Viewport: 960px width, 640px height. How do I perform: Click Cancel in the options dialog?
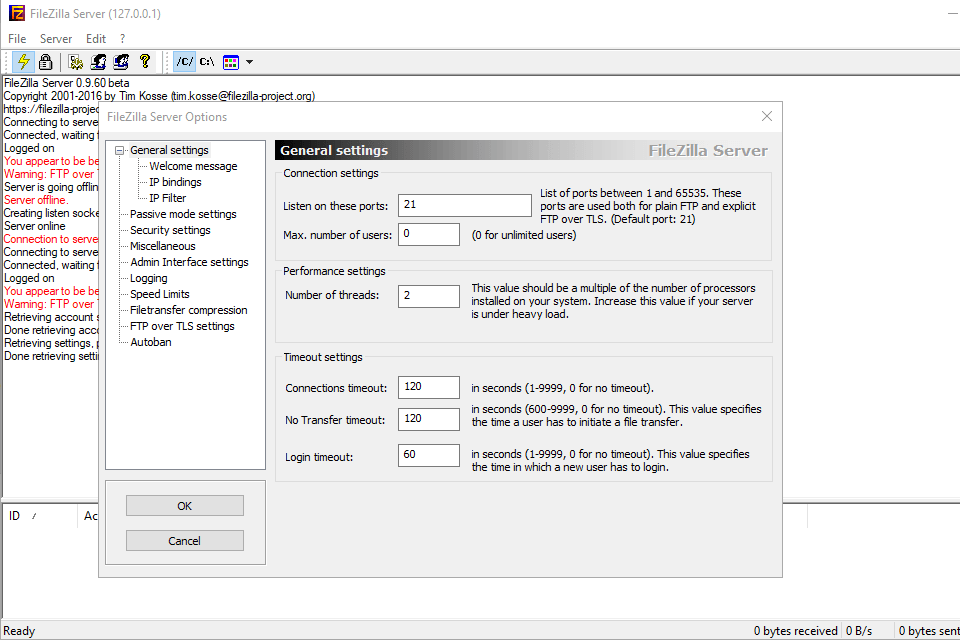[185, 541]
